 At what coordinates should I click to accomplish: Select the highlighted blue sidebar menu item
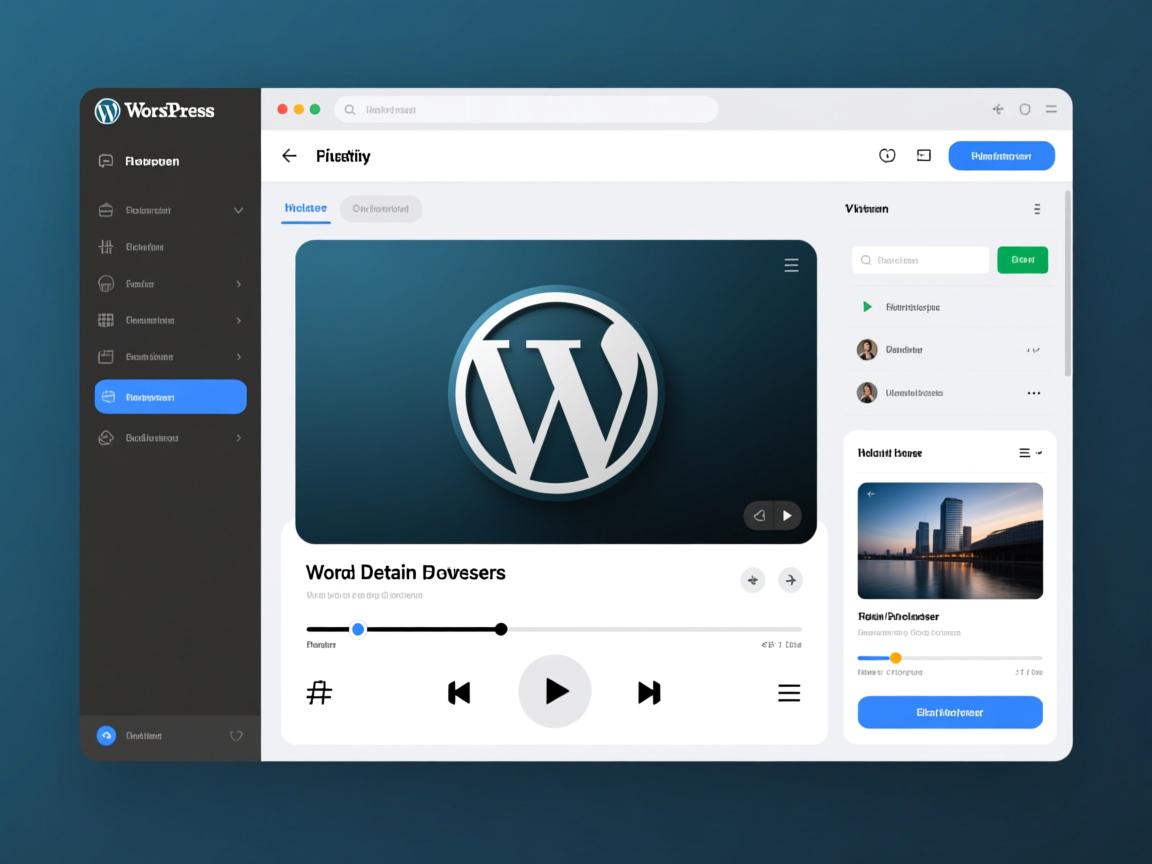[170, 397]
